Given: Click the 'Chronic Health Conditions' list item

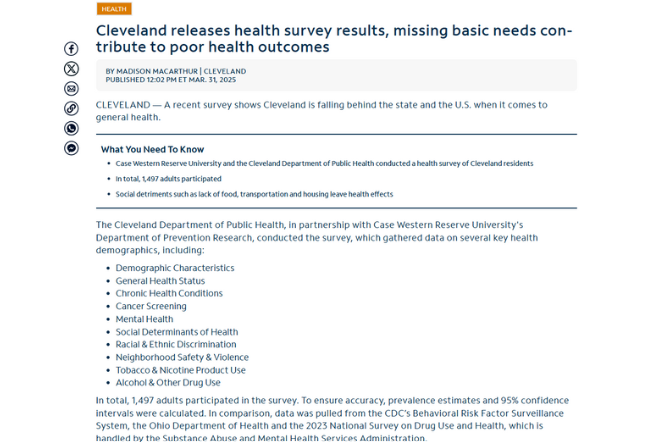Looking at the screenshot, I should (169, 294).
